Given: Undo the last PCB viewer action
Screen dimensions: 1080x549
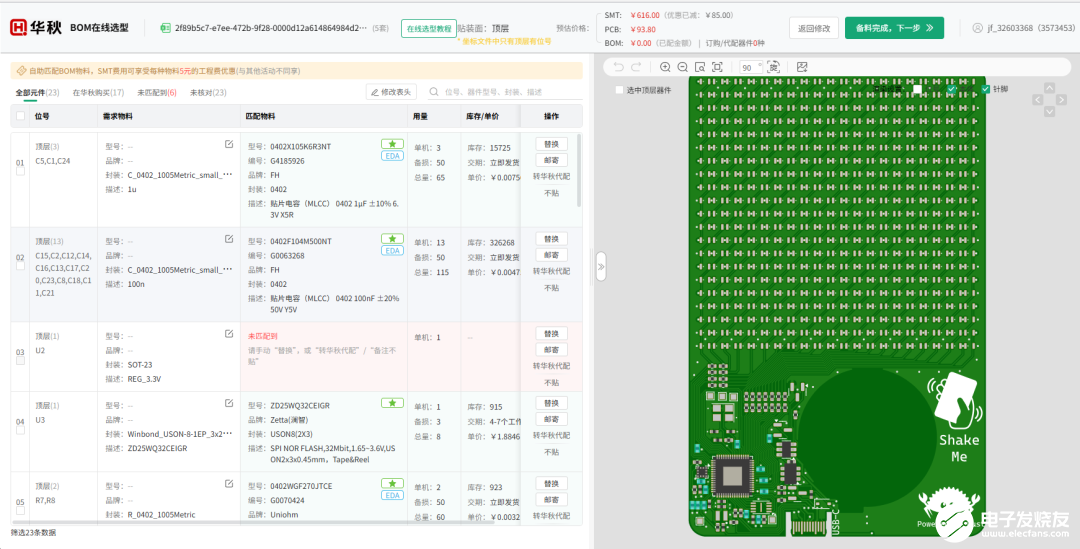Looking at the screenshot, I should tap(618, 67).
